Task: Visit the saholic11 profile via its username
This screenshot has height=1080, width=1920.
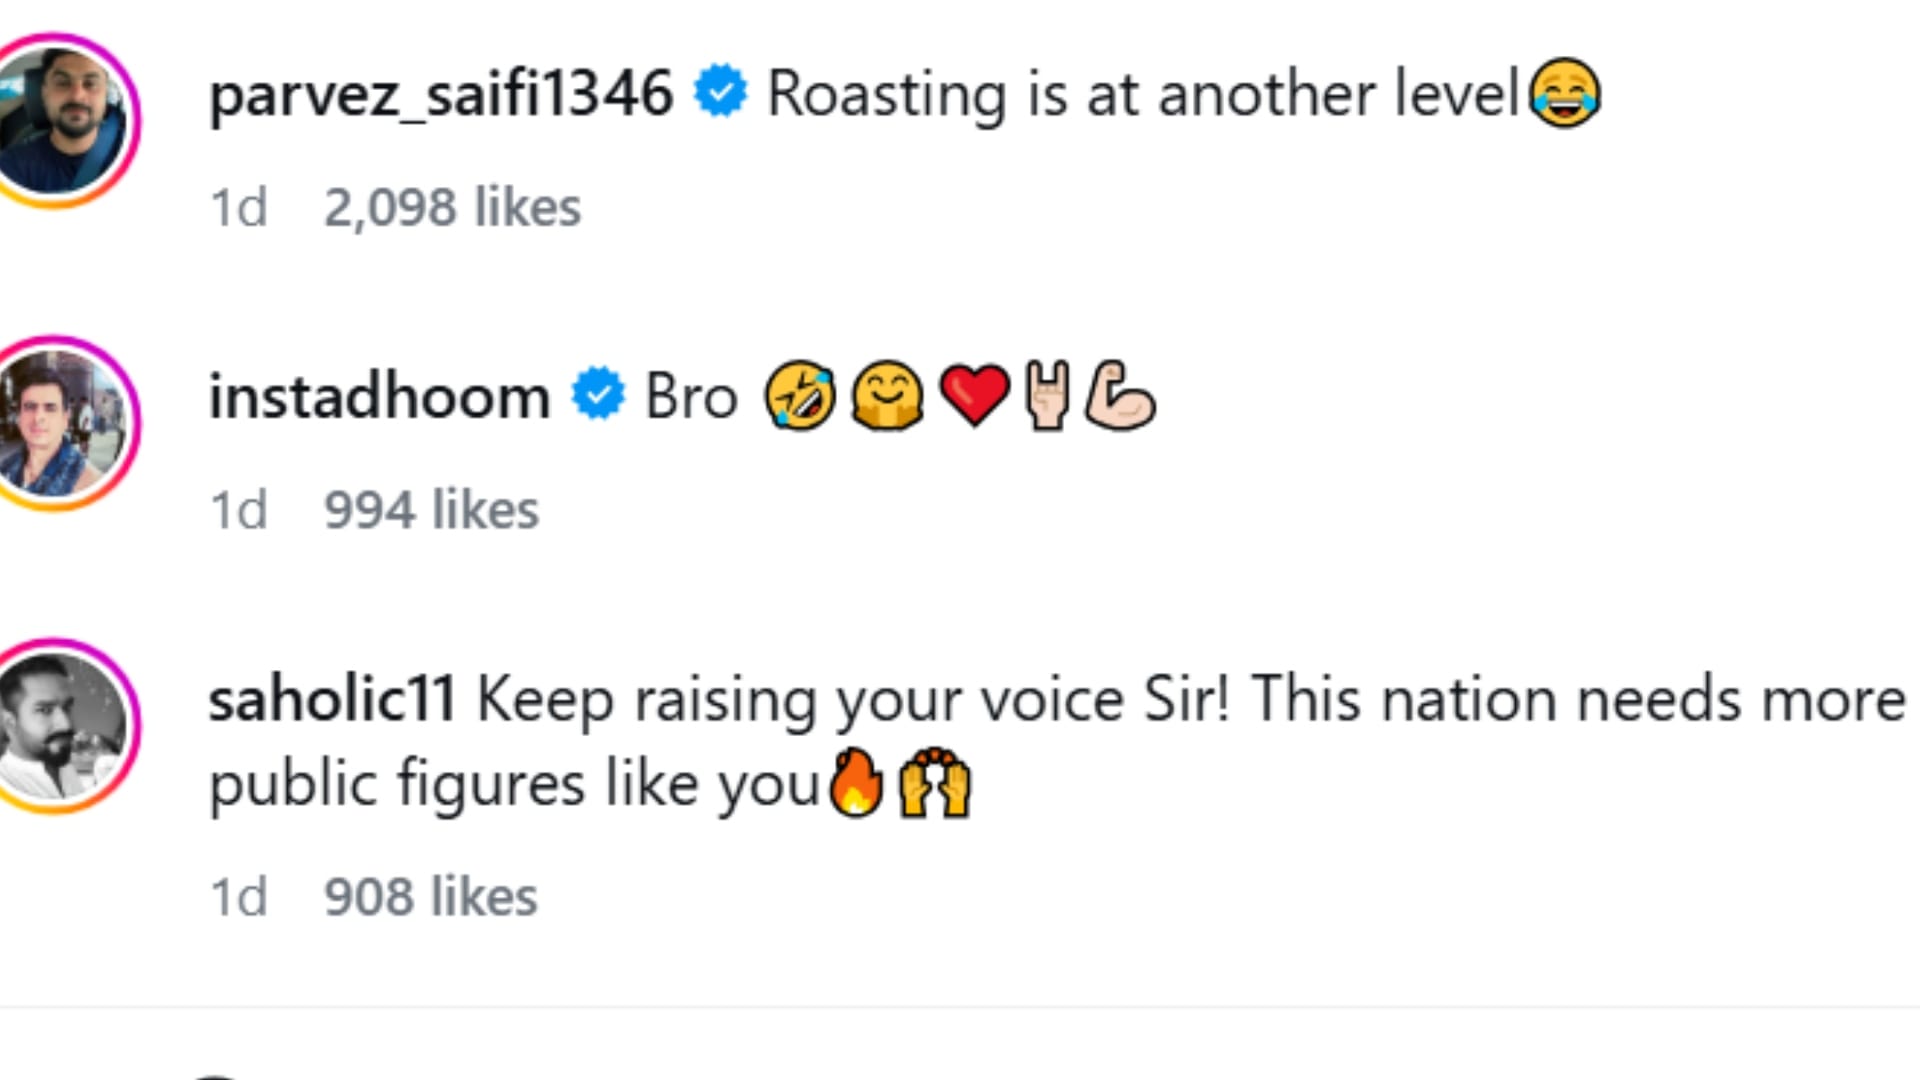Action: [x=331, y=699]
